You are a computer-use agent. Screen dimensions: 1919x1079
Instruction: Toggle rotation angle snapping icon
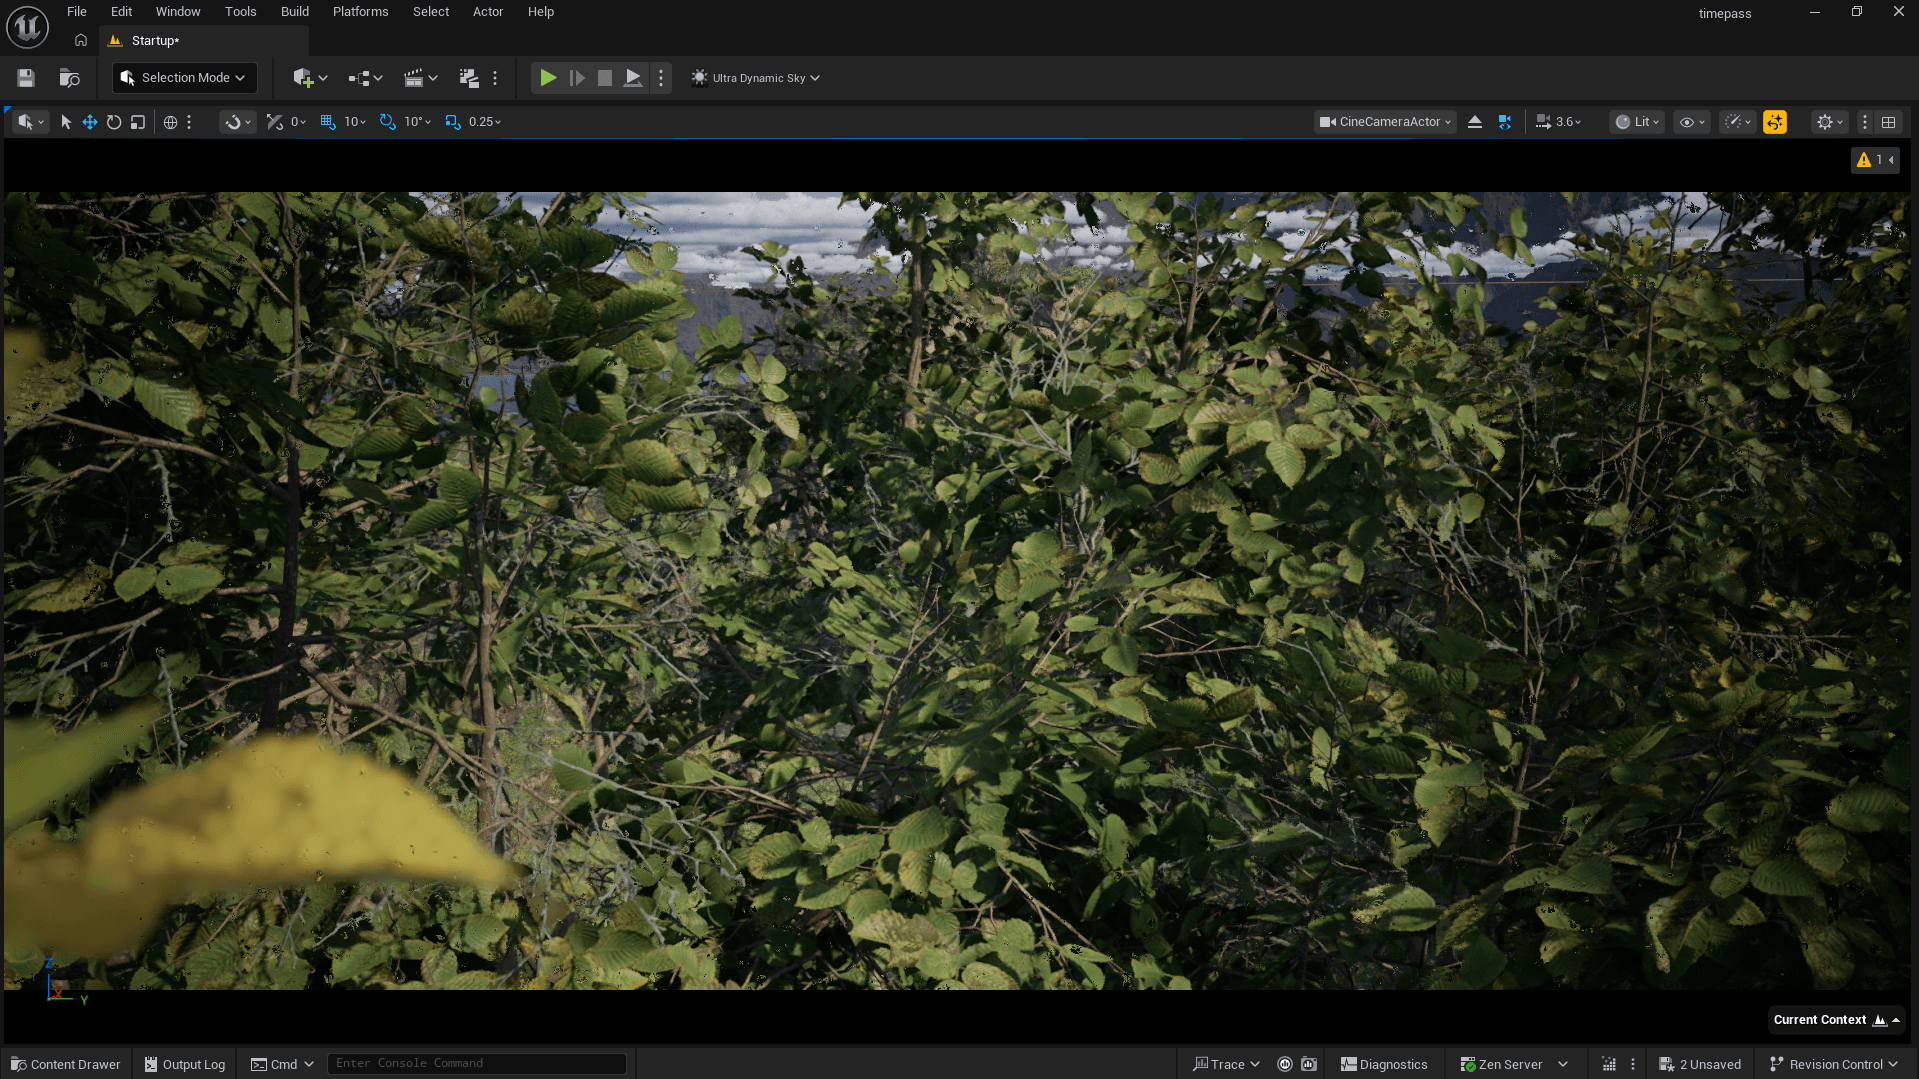pyautogui.click(x=388, y=122)
